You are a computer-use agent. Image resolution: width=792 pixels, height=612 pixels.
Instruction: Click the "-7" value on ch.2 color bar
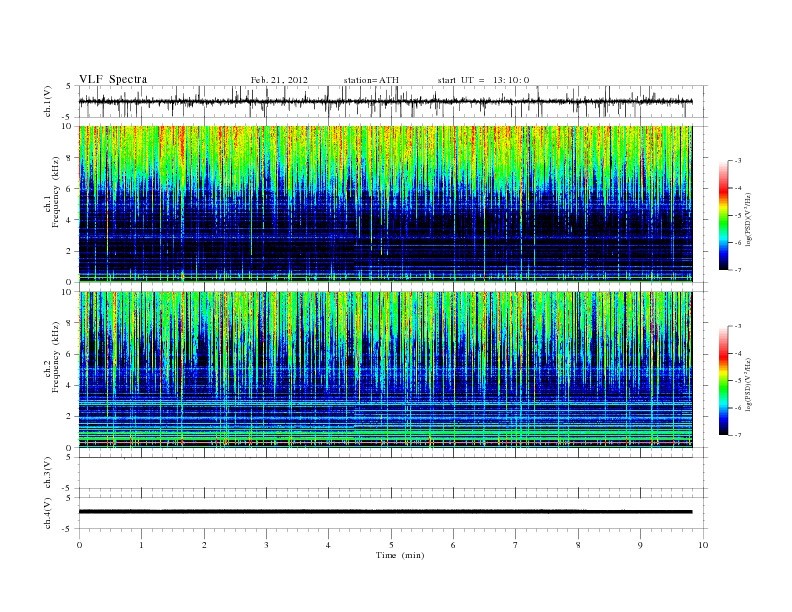pos(737,435)
